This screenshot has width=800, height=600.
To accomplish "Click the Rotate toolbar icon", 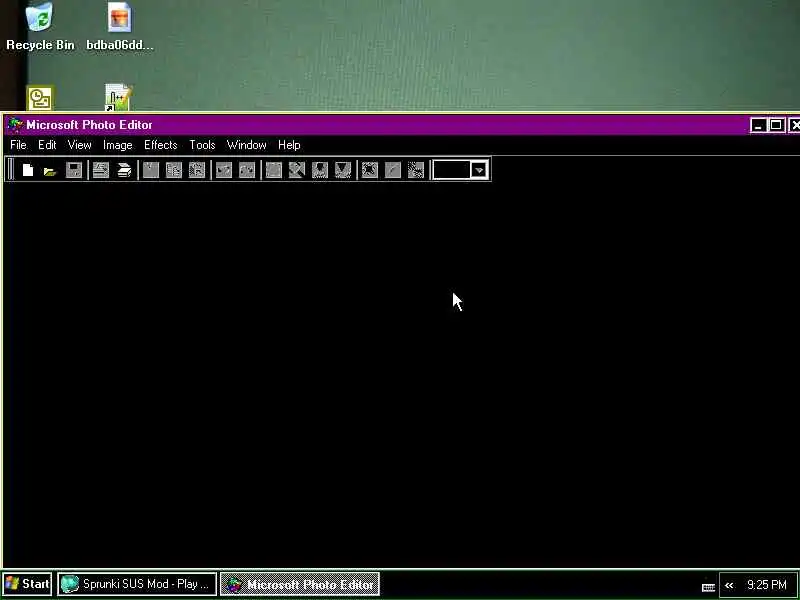I will pos(416,170).
